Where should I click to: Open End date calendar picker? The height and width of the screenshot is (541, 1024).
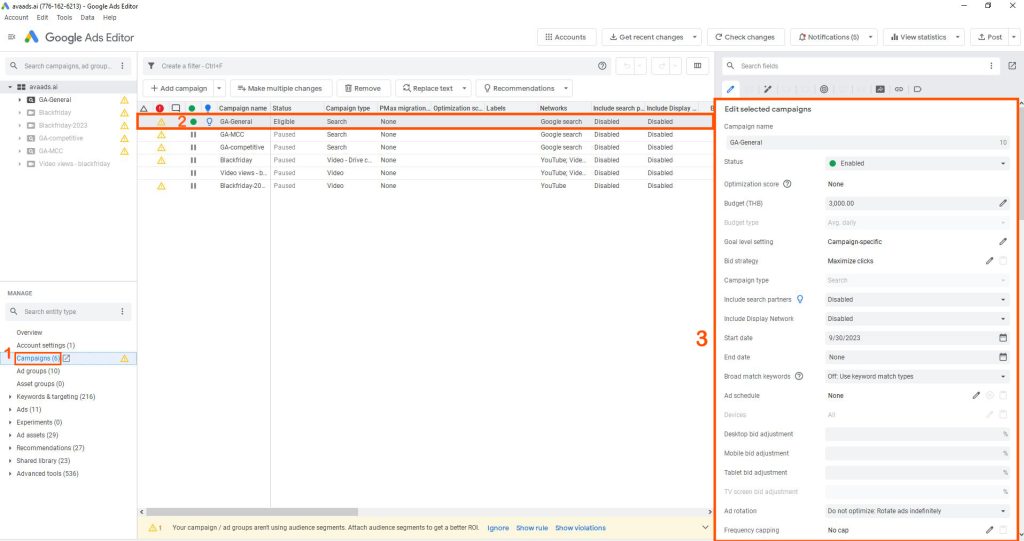coord(1002,357)
